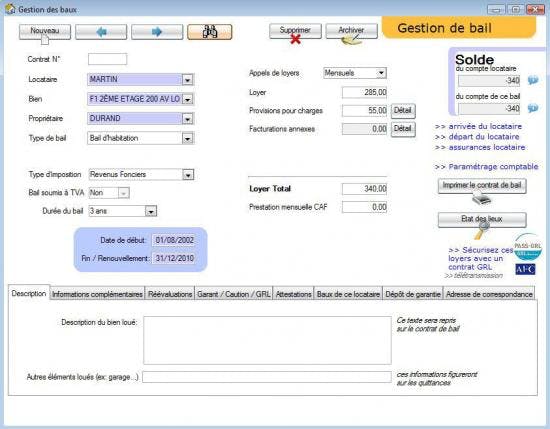Open the Etat des lieux button

[x=482, y=220]
